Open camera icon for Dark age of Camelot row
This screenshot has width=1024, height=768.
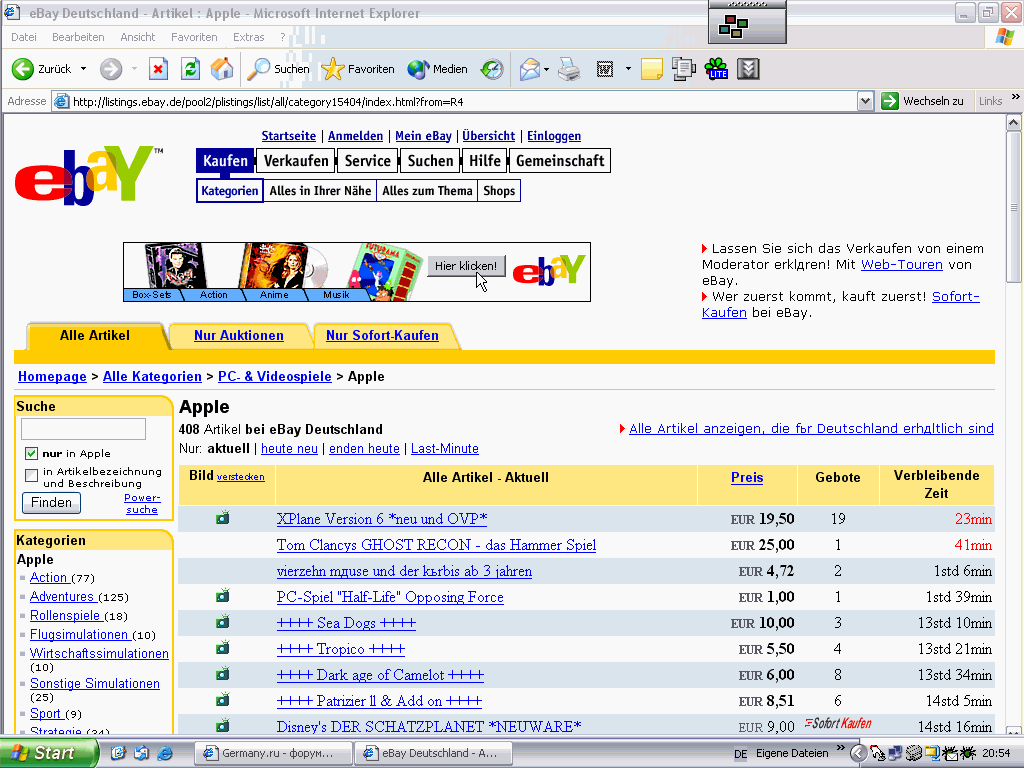[223, 673]
